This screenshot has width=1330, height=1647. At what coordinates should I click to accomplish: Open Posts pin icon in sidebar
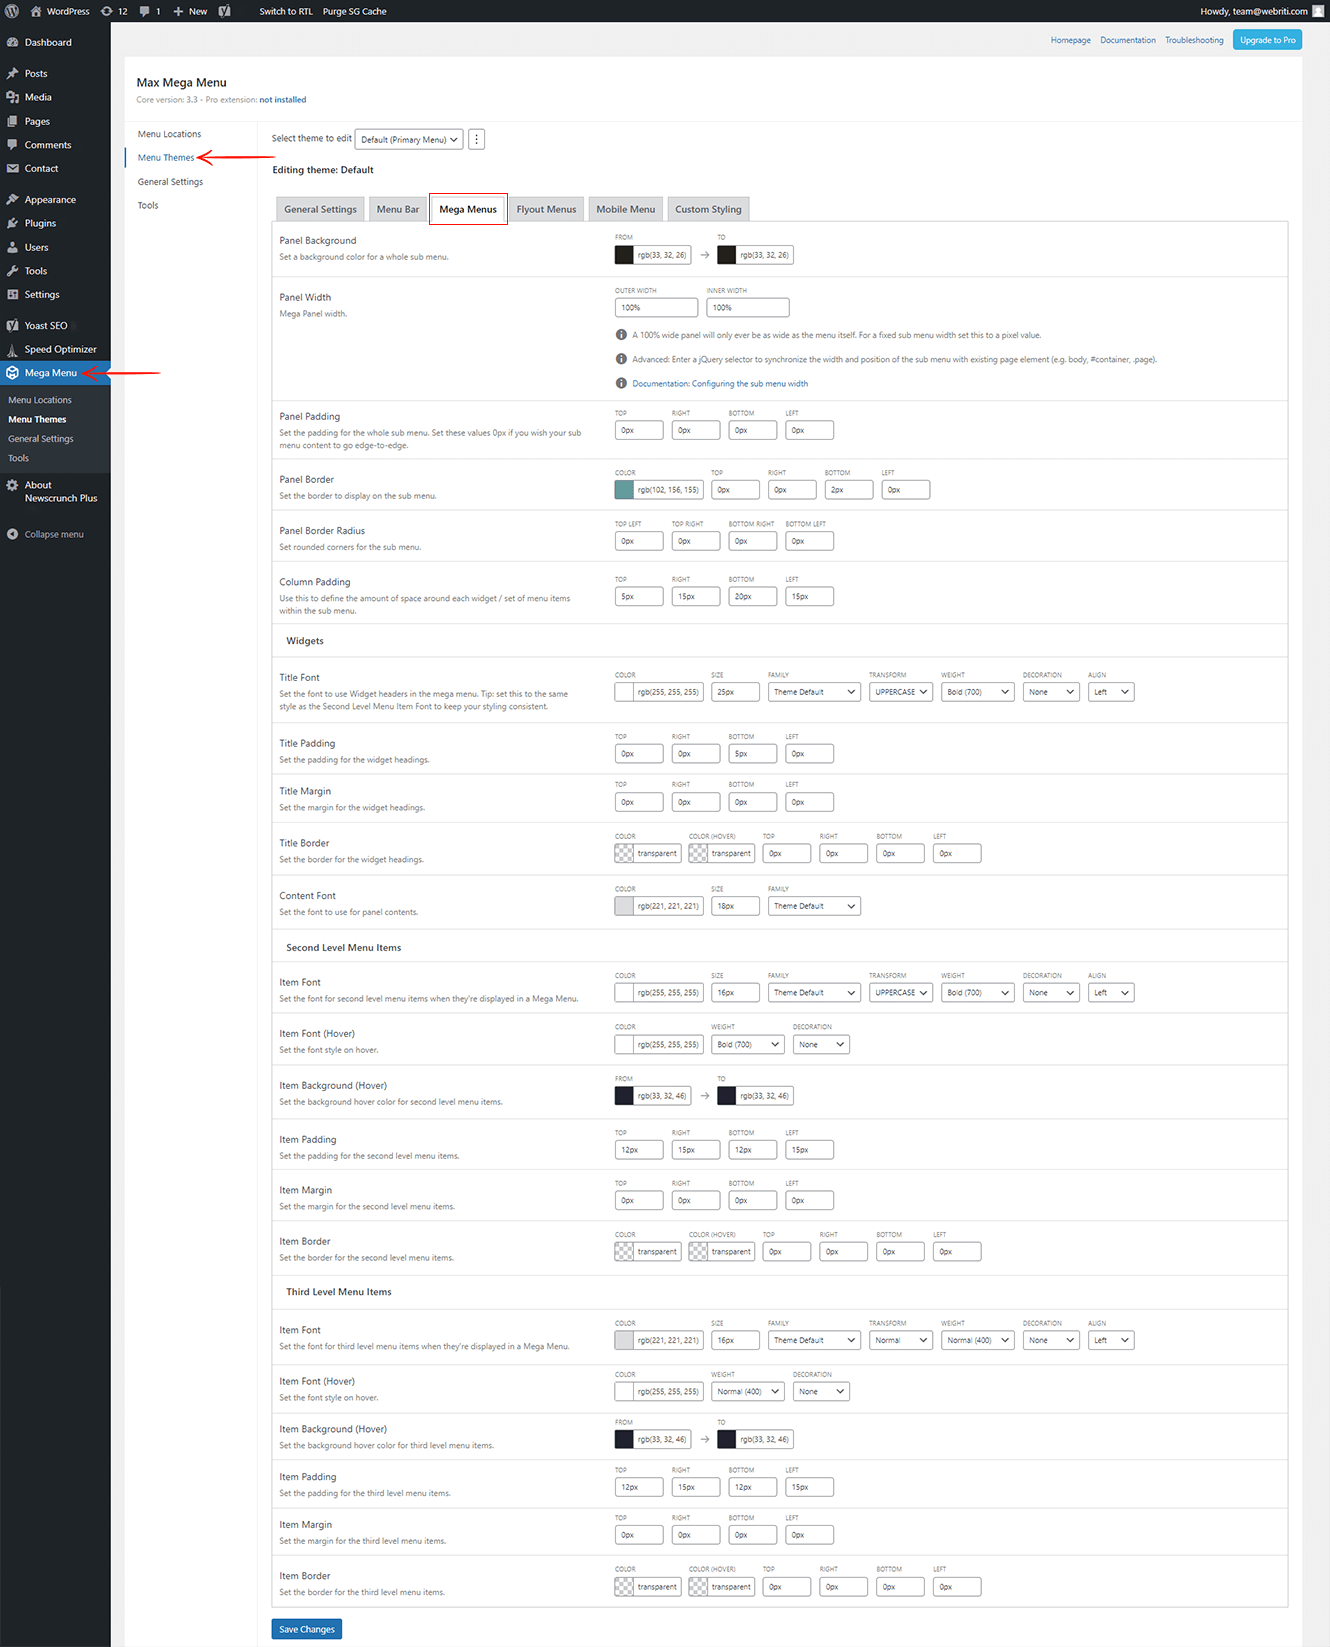click(12, 73)
